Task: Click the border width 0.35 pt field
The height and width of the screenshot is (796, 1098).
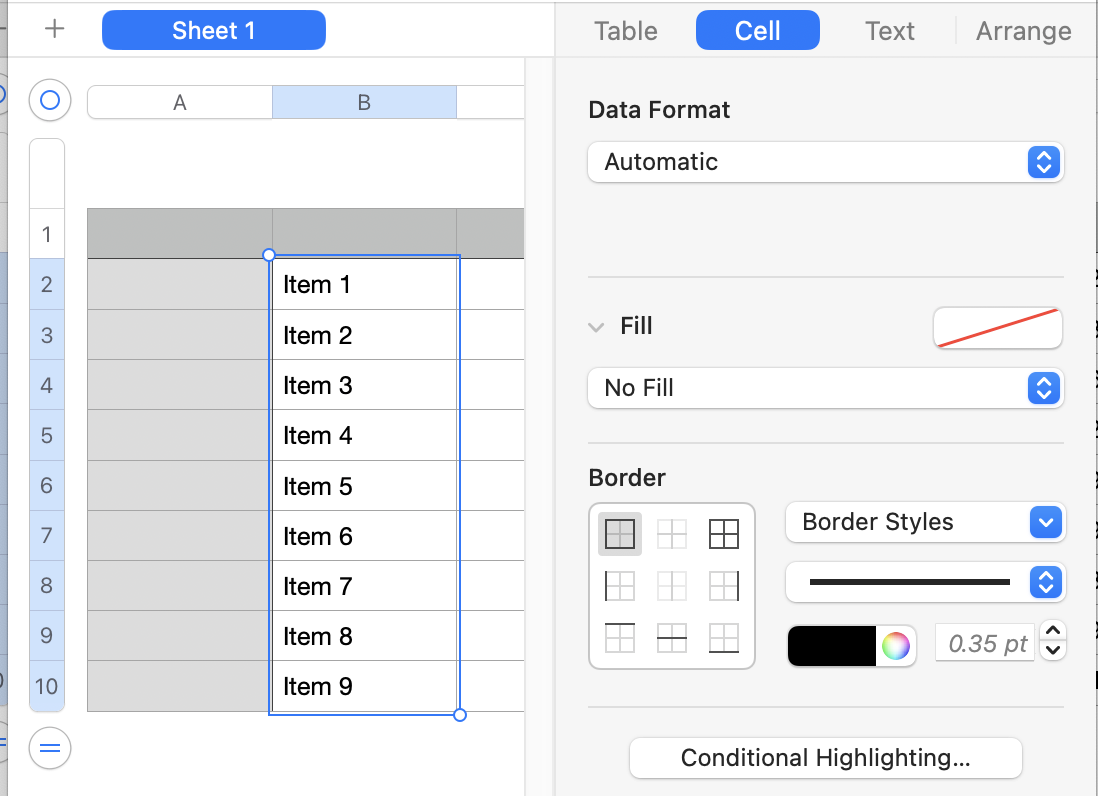Action: tap(986, 644)
